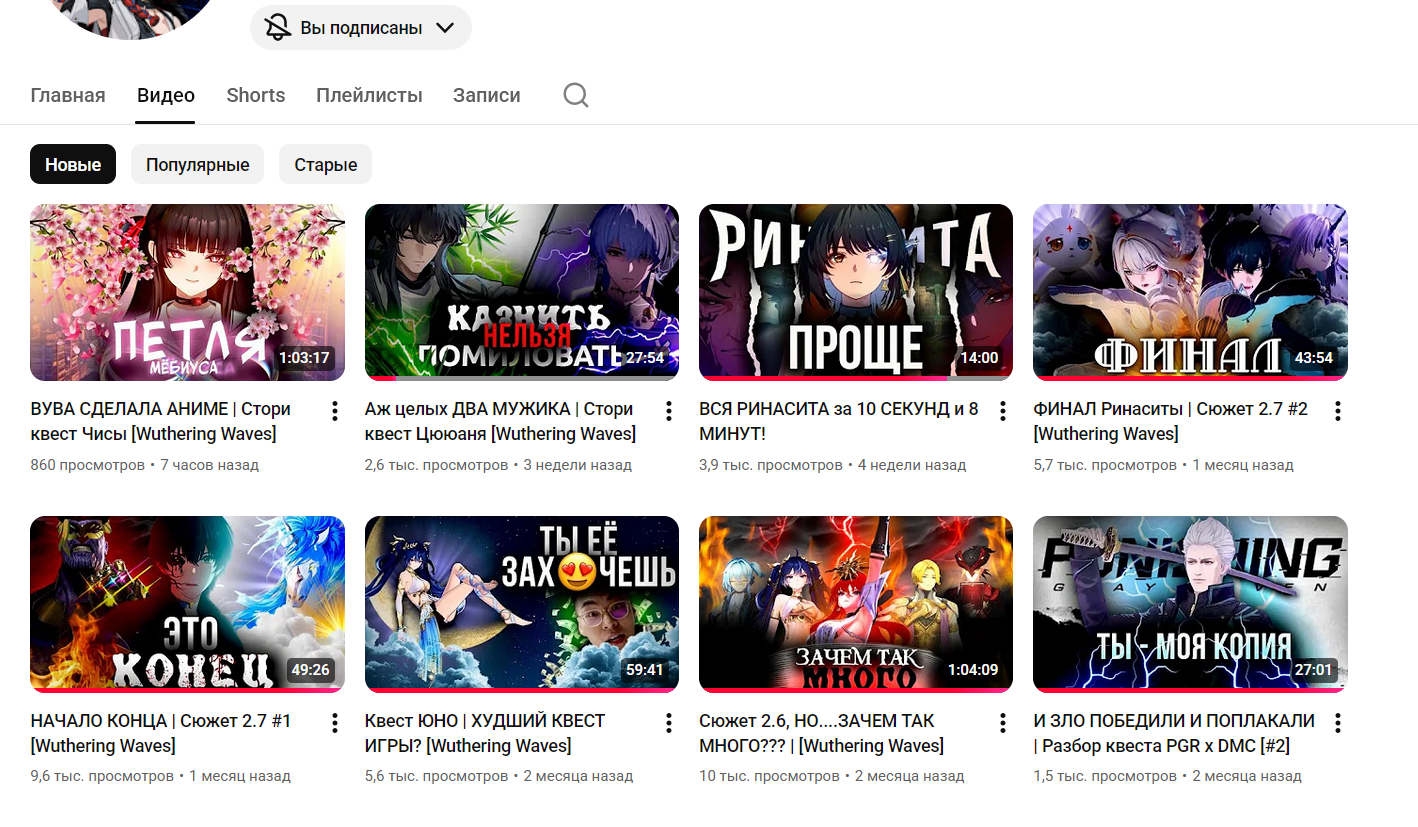The height and width of the screenshot is (827, 1418).
Task: Open more options for «ВСЯ РИНАСИТА за 10 СЕКУНД» video
Action: pos(1003,411)
